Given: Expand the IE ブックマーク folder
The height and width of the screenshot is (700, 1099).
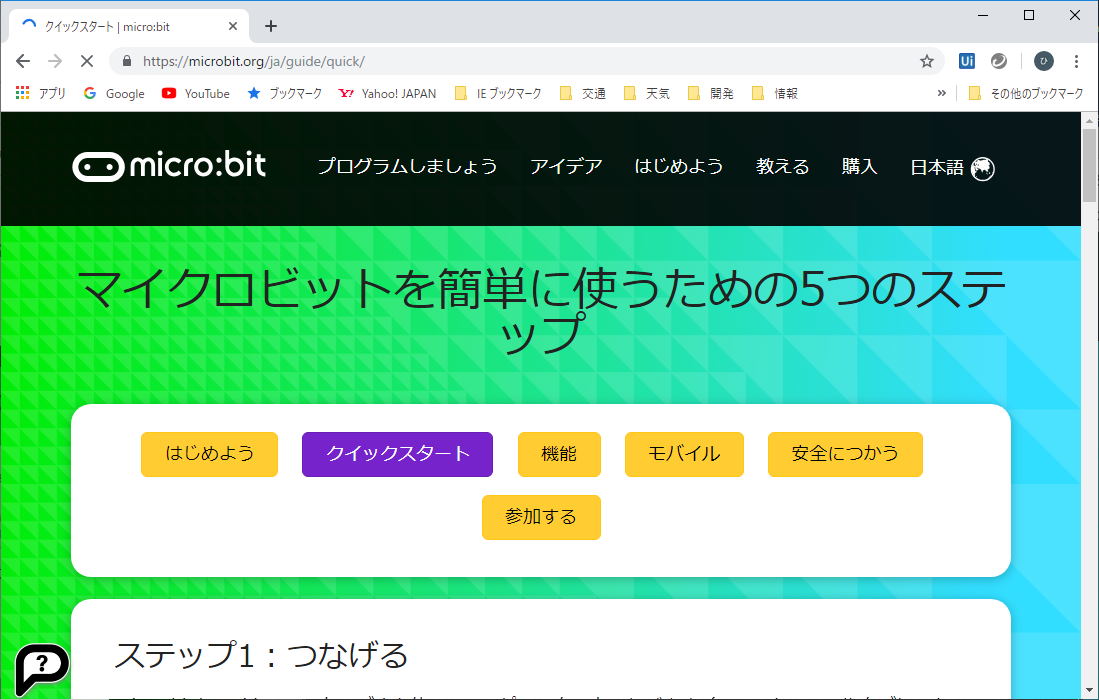Looking at the screenshot, I should (x=498, y=93).
